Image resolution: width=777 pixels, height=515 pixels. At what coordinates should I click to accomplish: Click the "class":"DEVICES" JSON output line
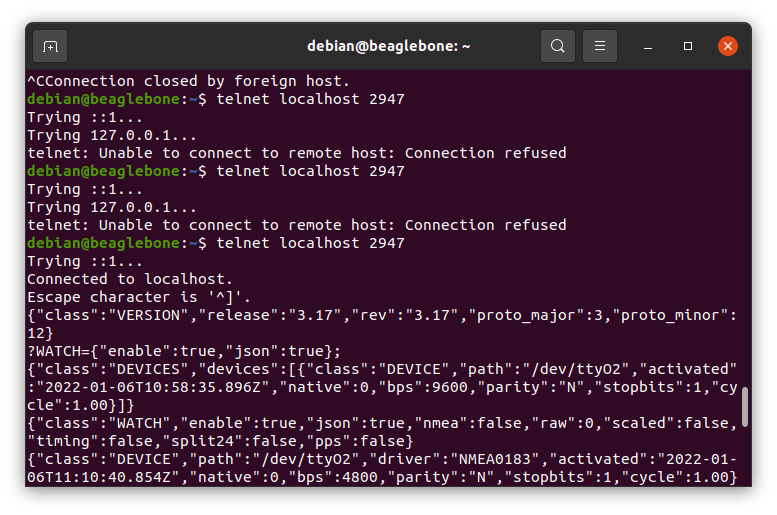(380, 369)
